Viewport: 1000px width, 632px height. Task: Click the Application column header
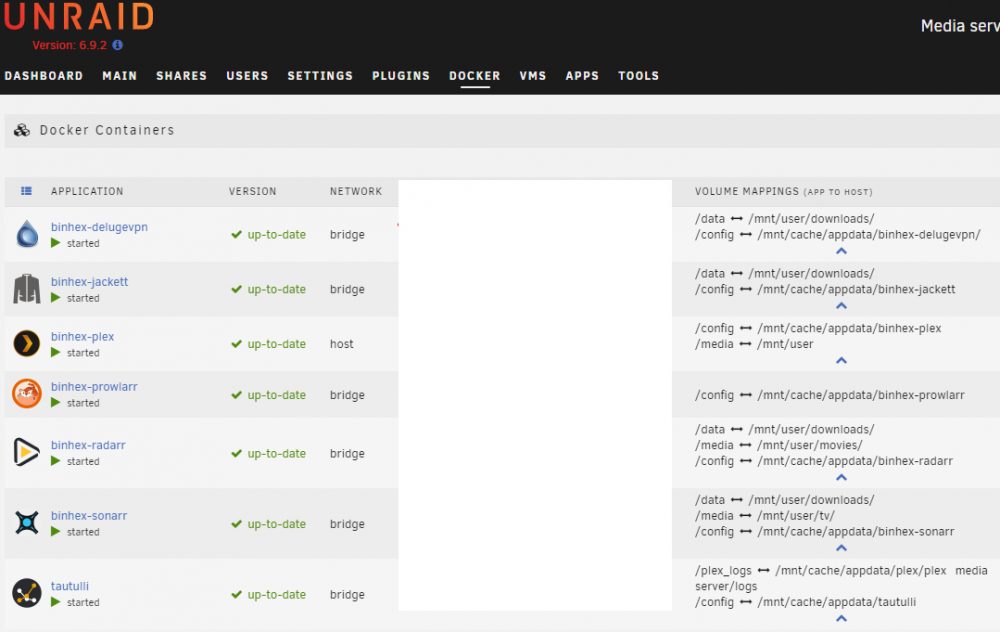click(87, 191)
